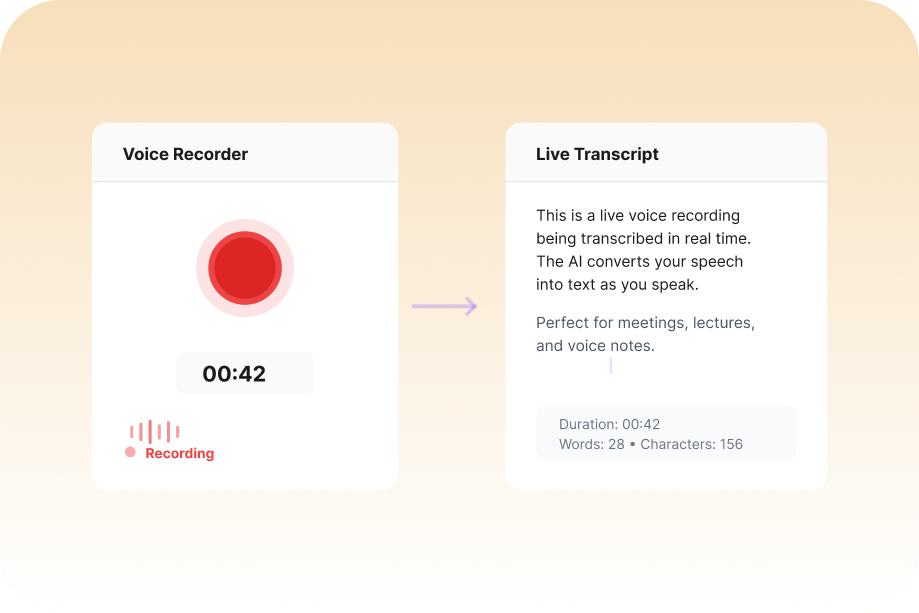919x613 pixels.
Task: Click the Characters: 156 count
Action: point(691,444)
